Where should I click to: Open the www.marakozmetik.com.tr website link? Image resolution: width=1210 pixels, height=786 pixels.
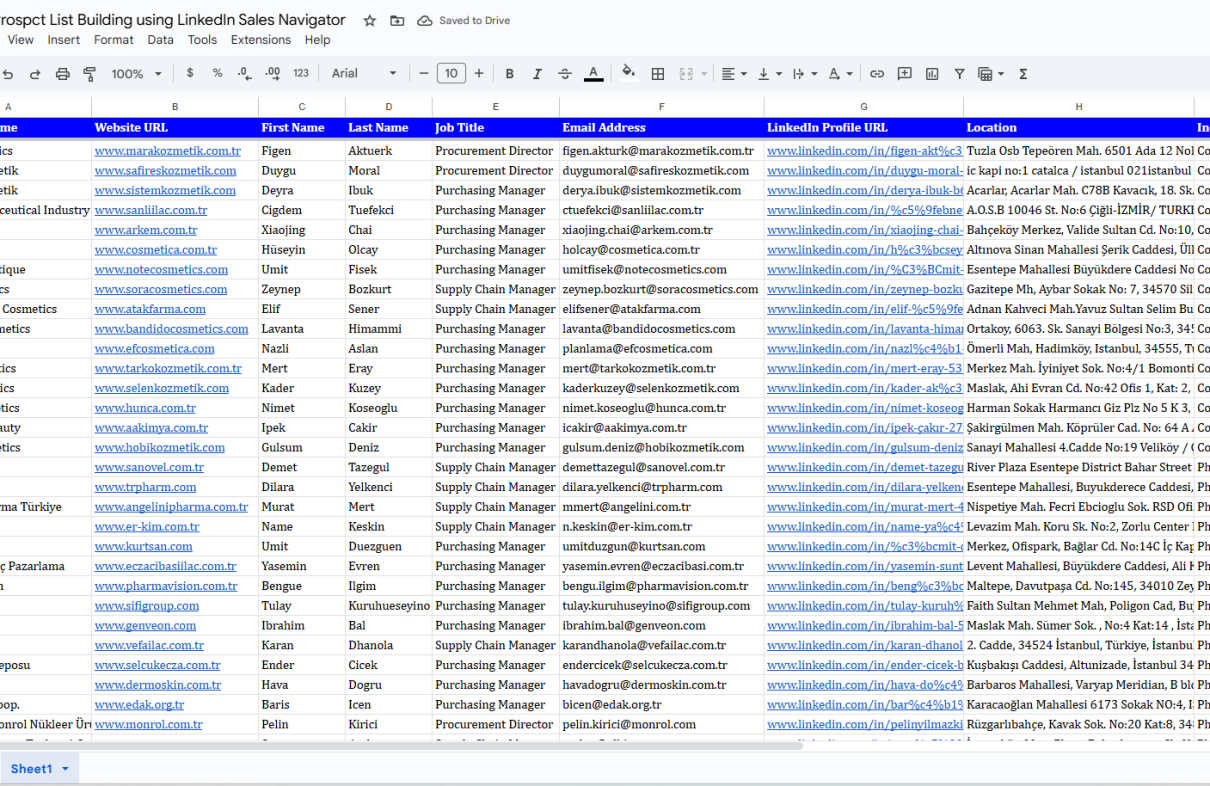[x=168, y=151]
